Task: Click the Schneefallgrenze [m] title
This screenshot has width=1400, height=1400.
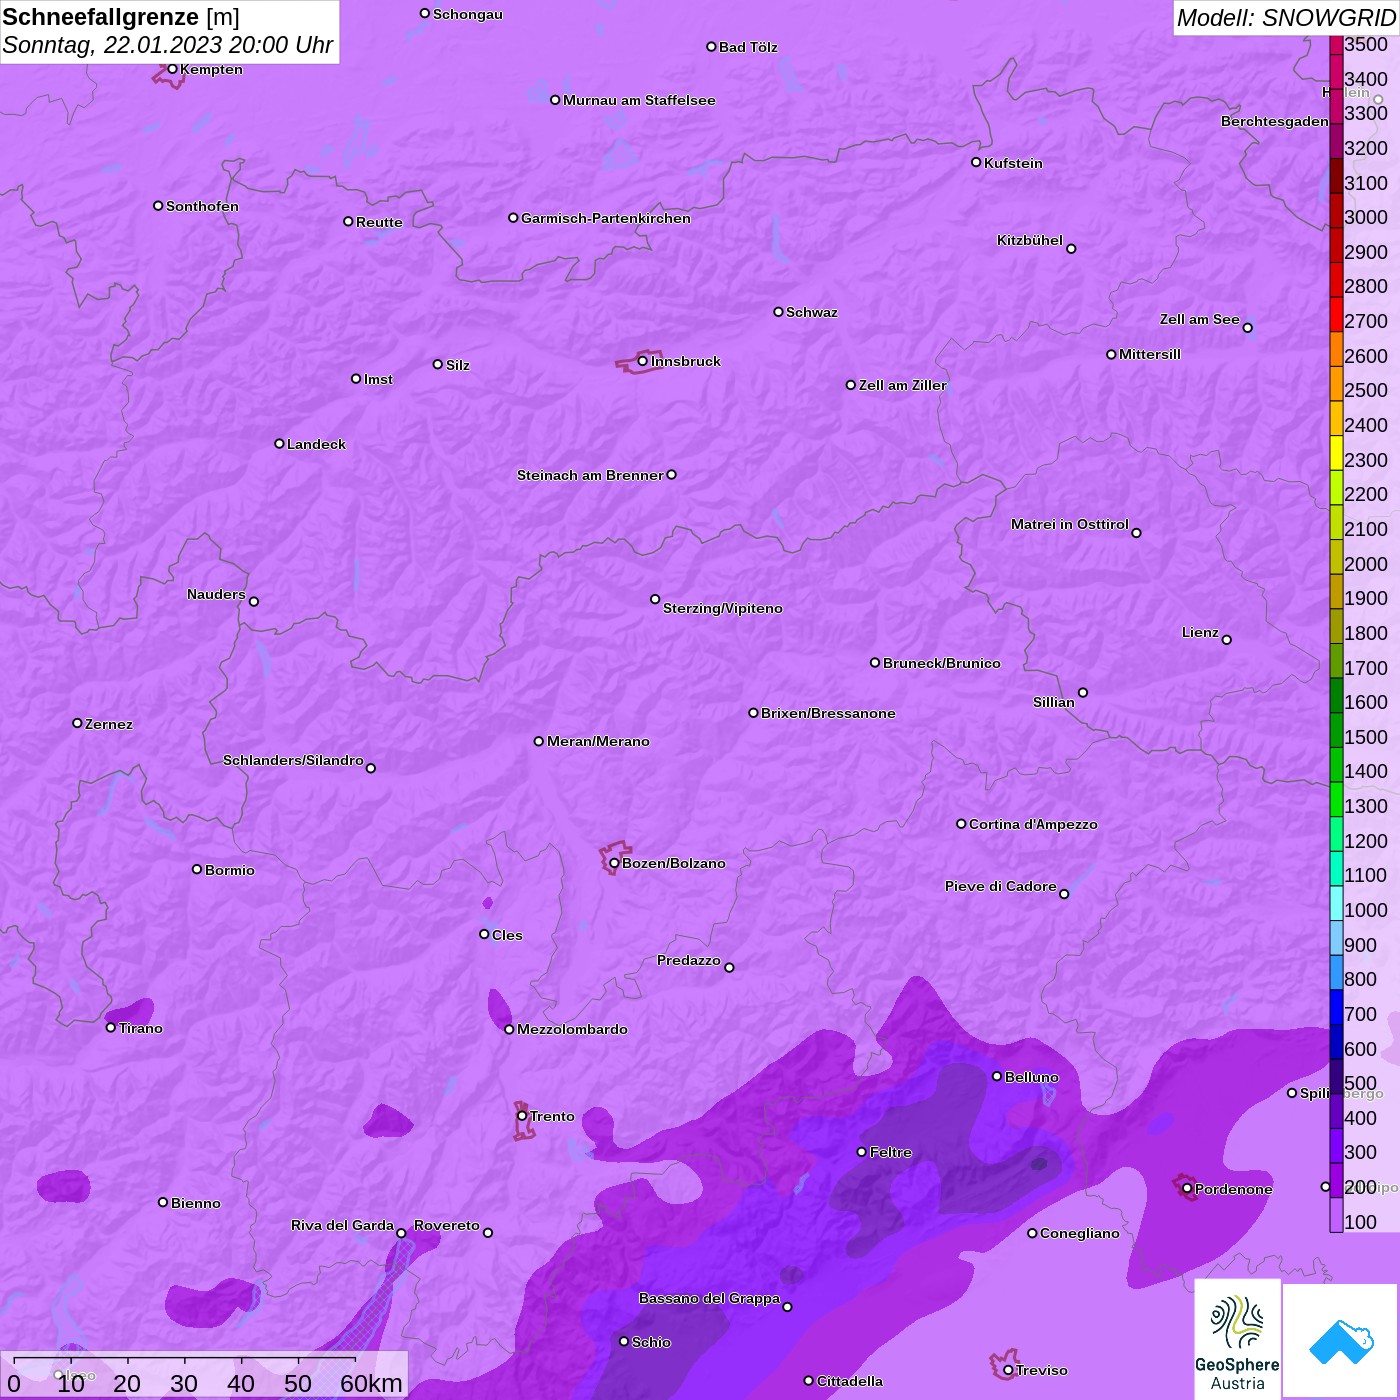Action: click(x=121, y=18)
